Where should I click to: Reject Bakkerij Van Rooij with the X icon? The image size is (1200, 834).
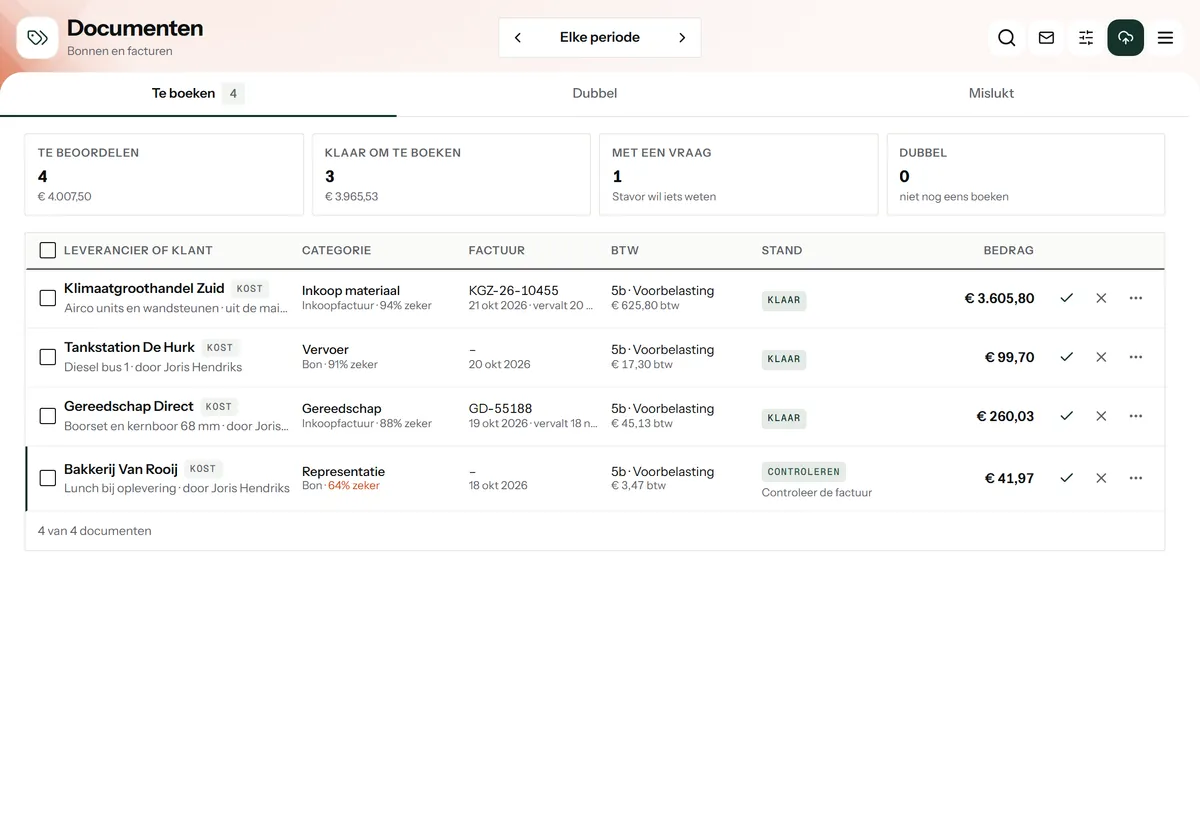[x=1101, y=478]
